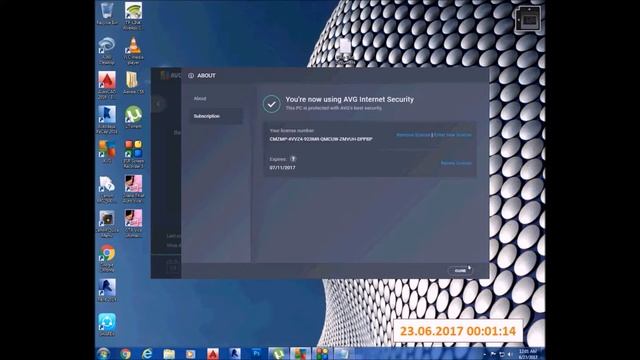This screenshot has width=640, height=360.
Task: Open File Explorer from the taskbar
Action: 169,353
